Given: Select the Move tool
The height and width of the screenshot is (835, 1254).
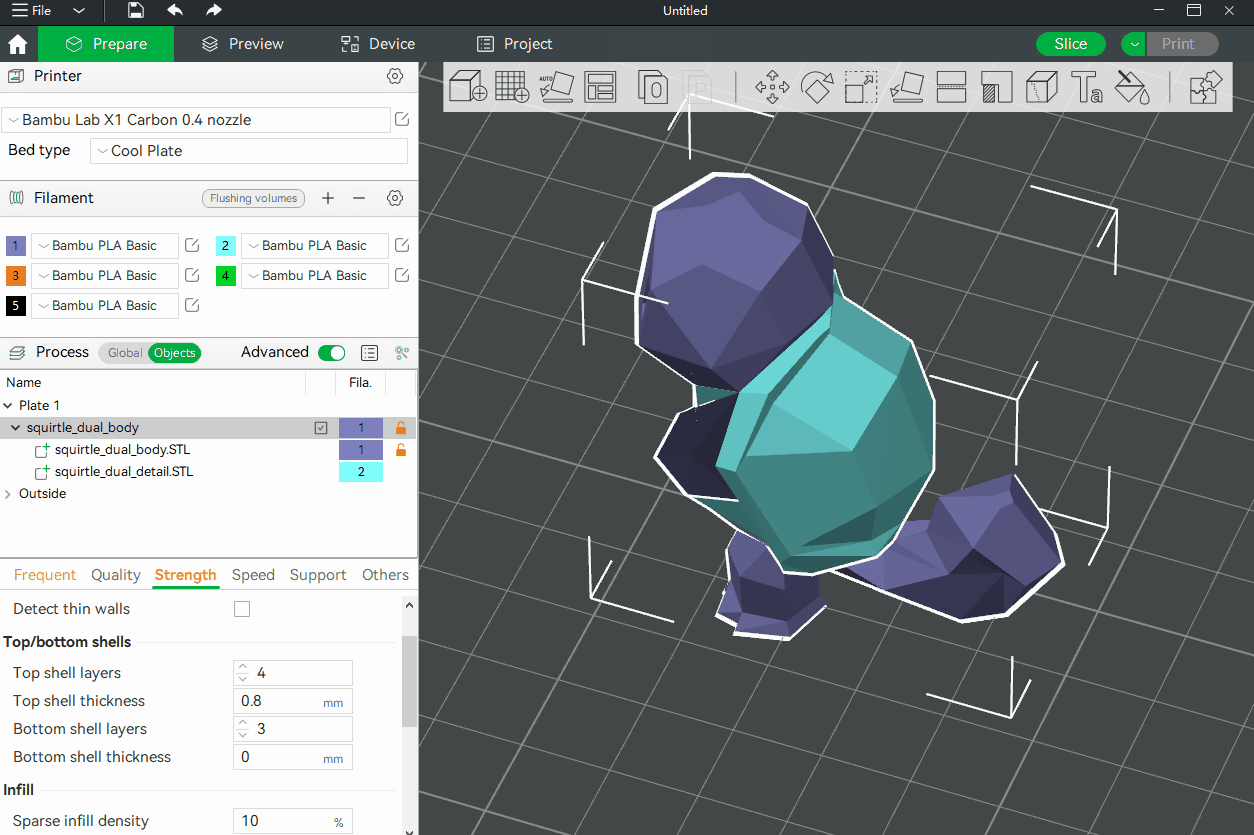Looking at the screenshot, I should tap(772, 87).
